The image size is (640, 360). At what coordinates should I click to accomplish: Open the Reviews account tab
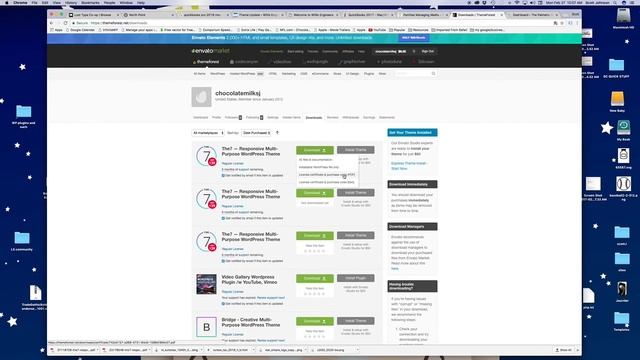(x=333, y=118)
